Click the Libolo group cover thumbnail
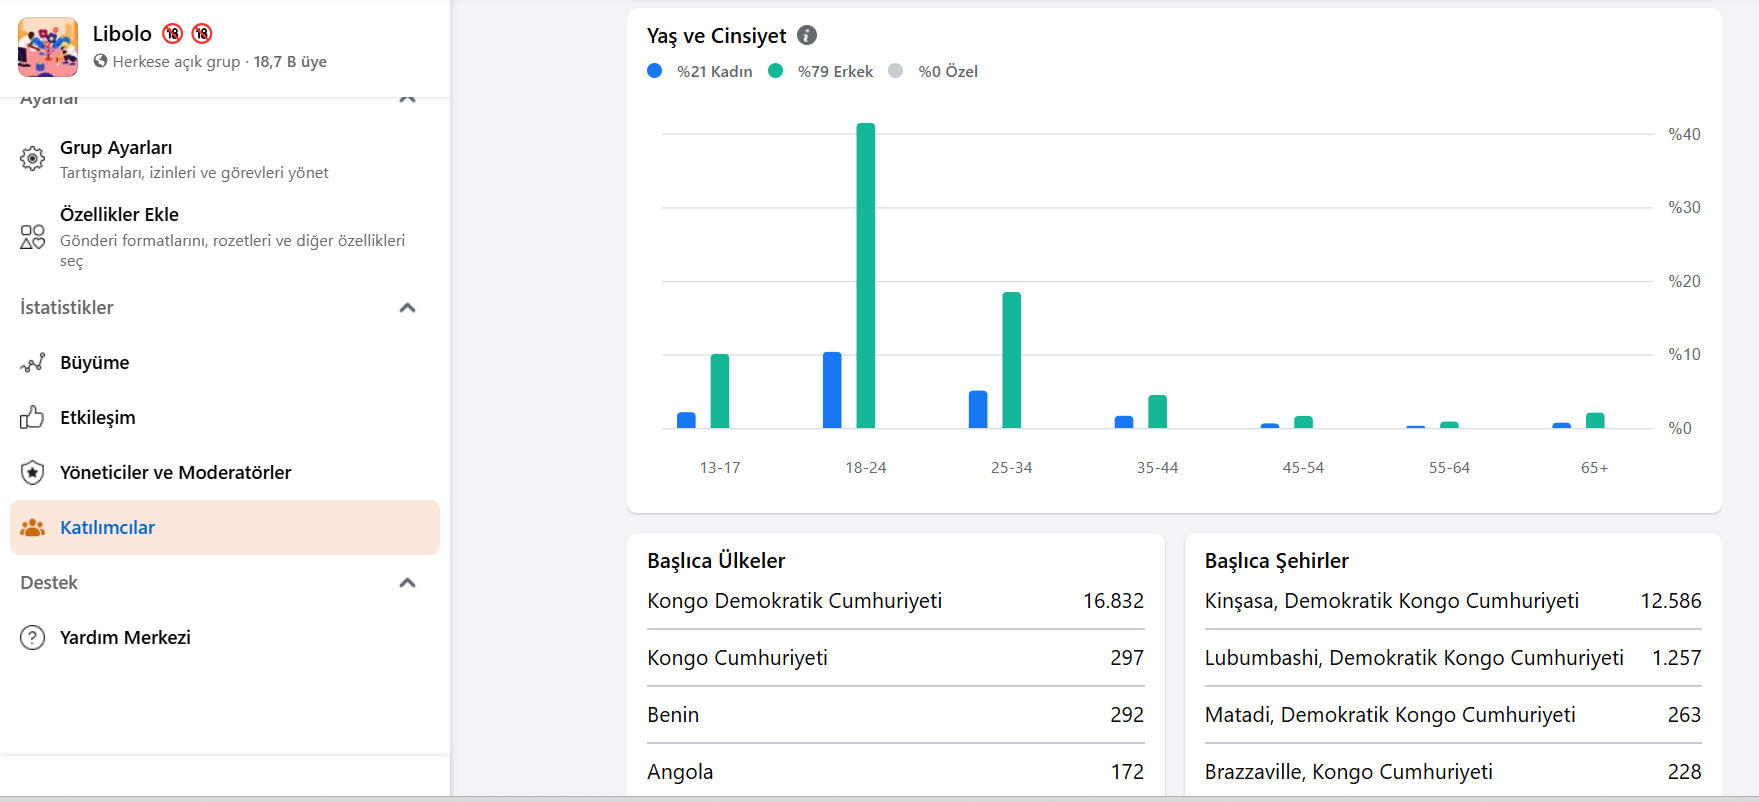The width and height of the screenshot is (1759, 802). tap(48, 47)
